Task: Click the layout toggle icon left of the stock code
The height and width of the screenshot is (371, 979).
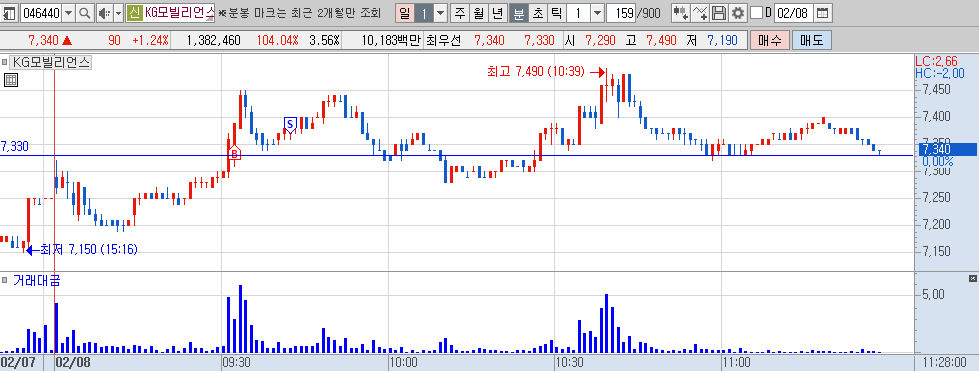Action: 9,12
